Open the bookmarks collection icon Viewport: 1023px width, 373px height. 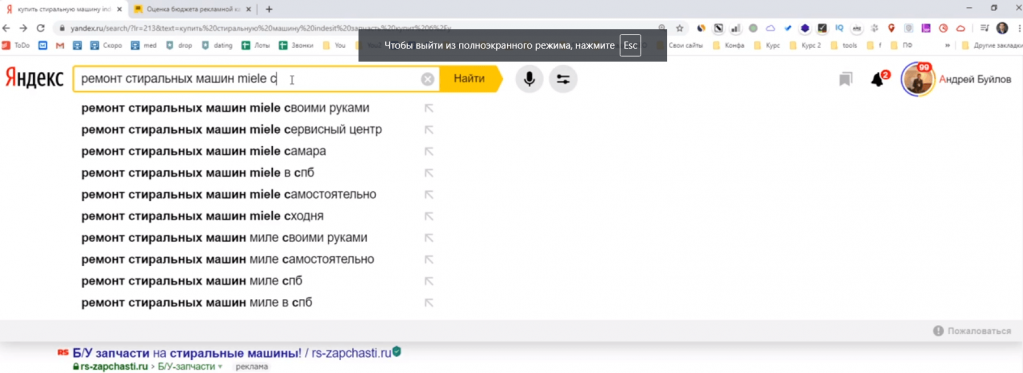coord(846,80)
